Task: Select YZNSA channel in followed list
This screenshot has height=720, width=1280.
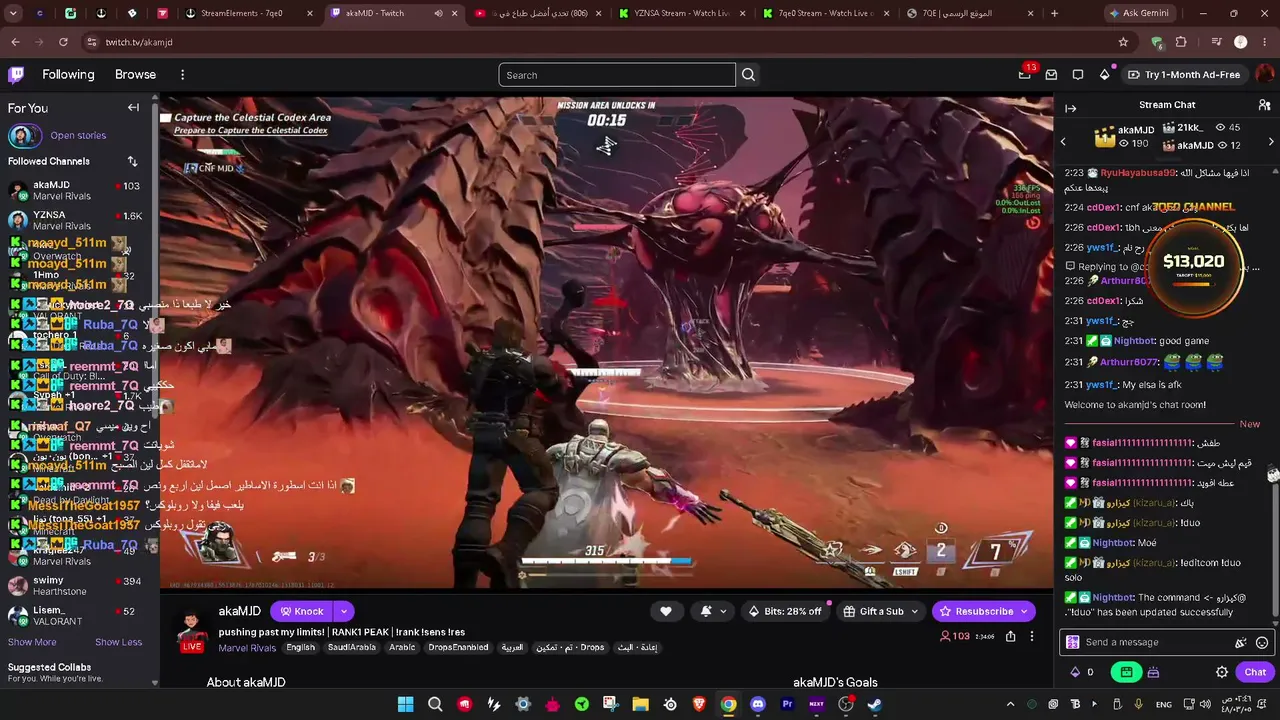Action: pyautogui.click(x=75, y=221)
